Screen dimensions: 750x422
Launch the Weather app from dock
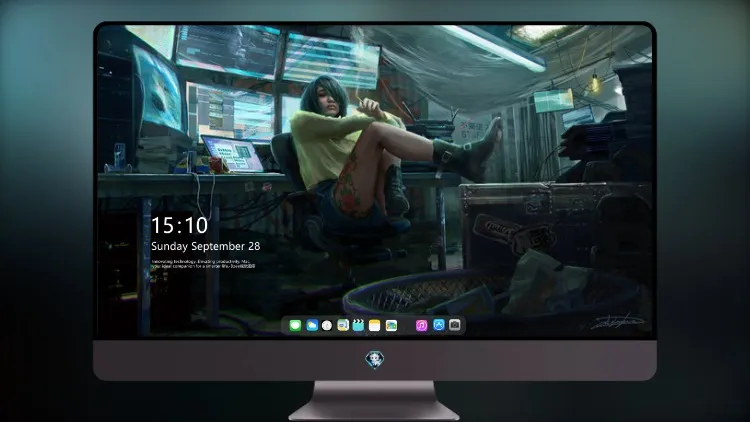(312, 326)
